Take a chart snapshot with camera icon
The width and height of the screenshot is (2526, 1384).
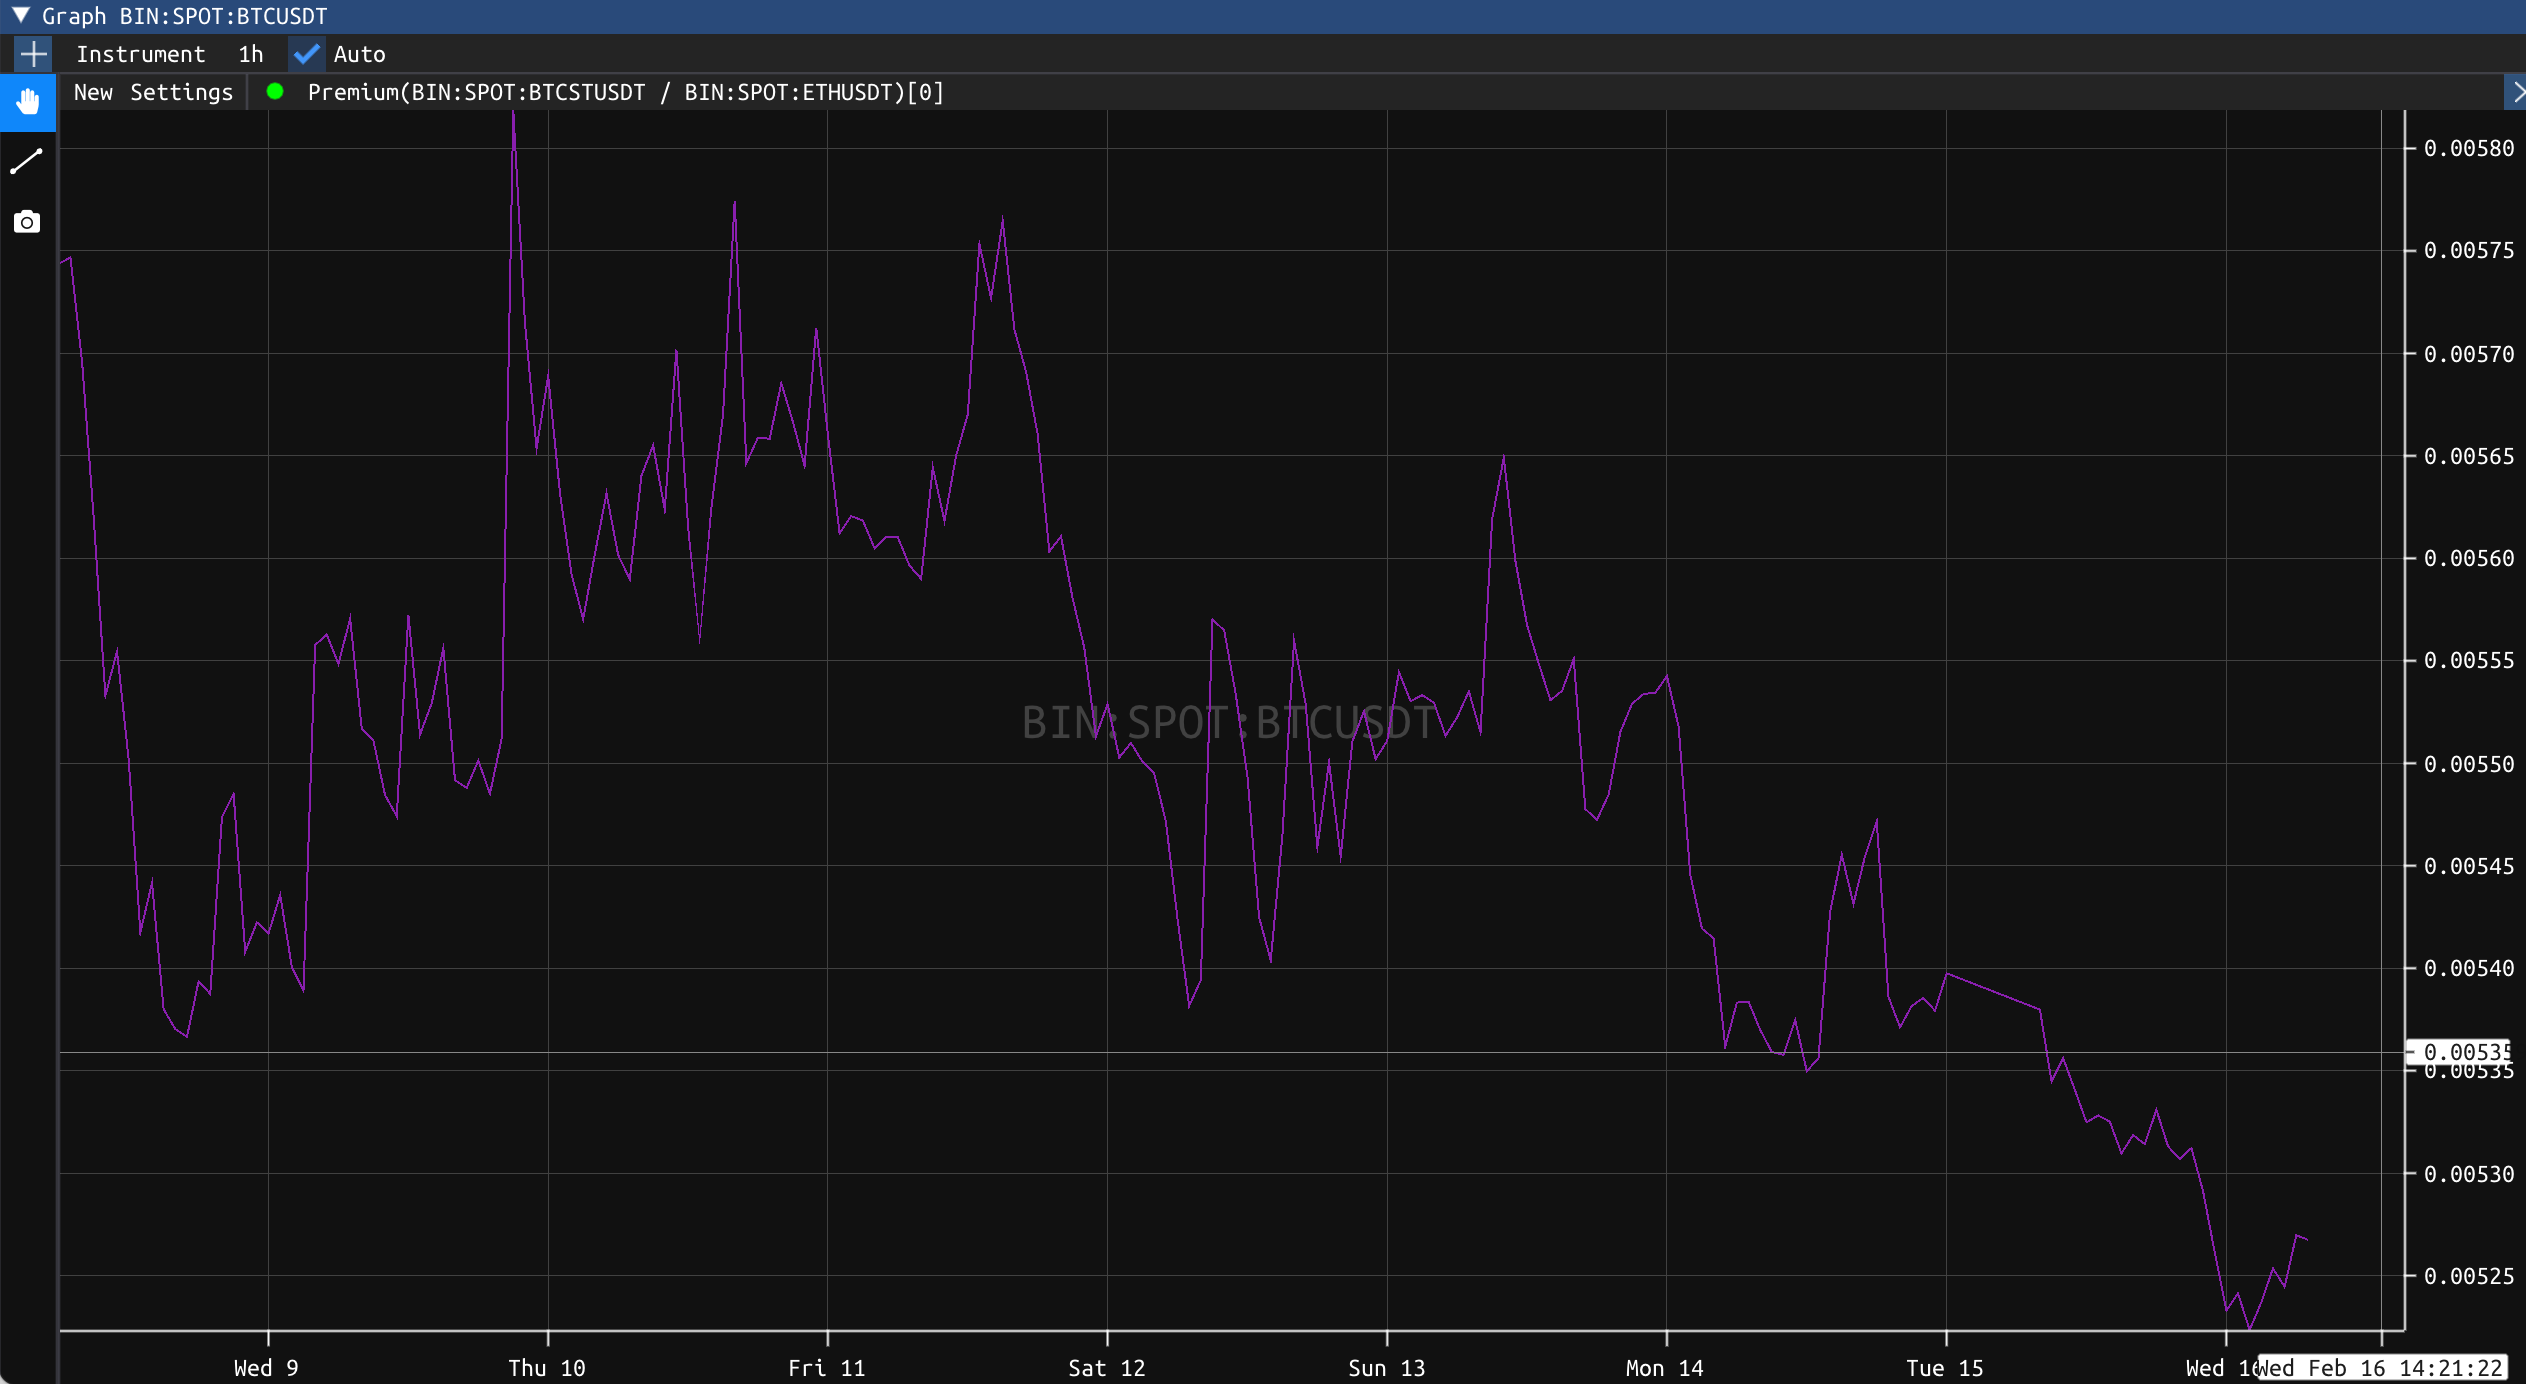[27, 221]
